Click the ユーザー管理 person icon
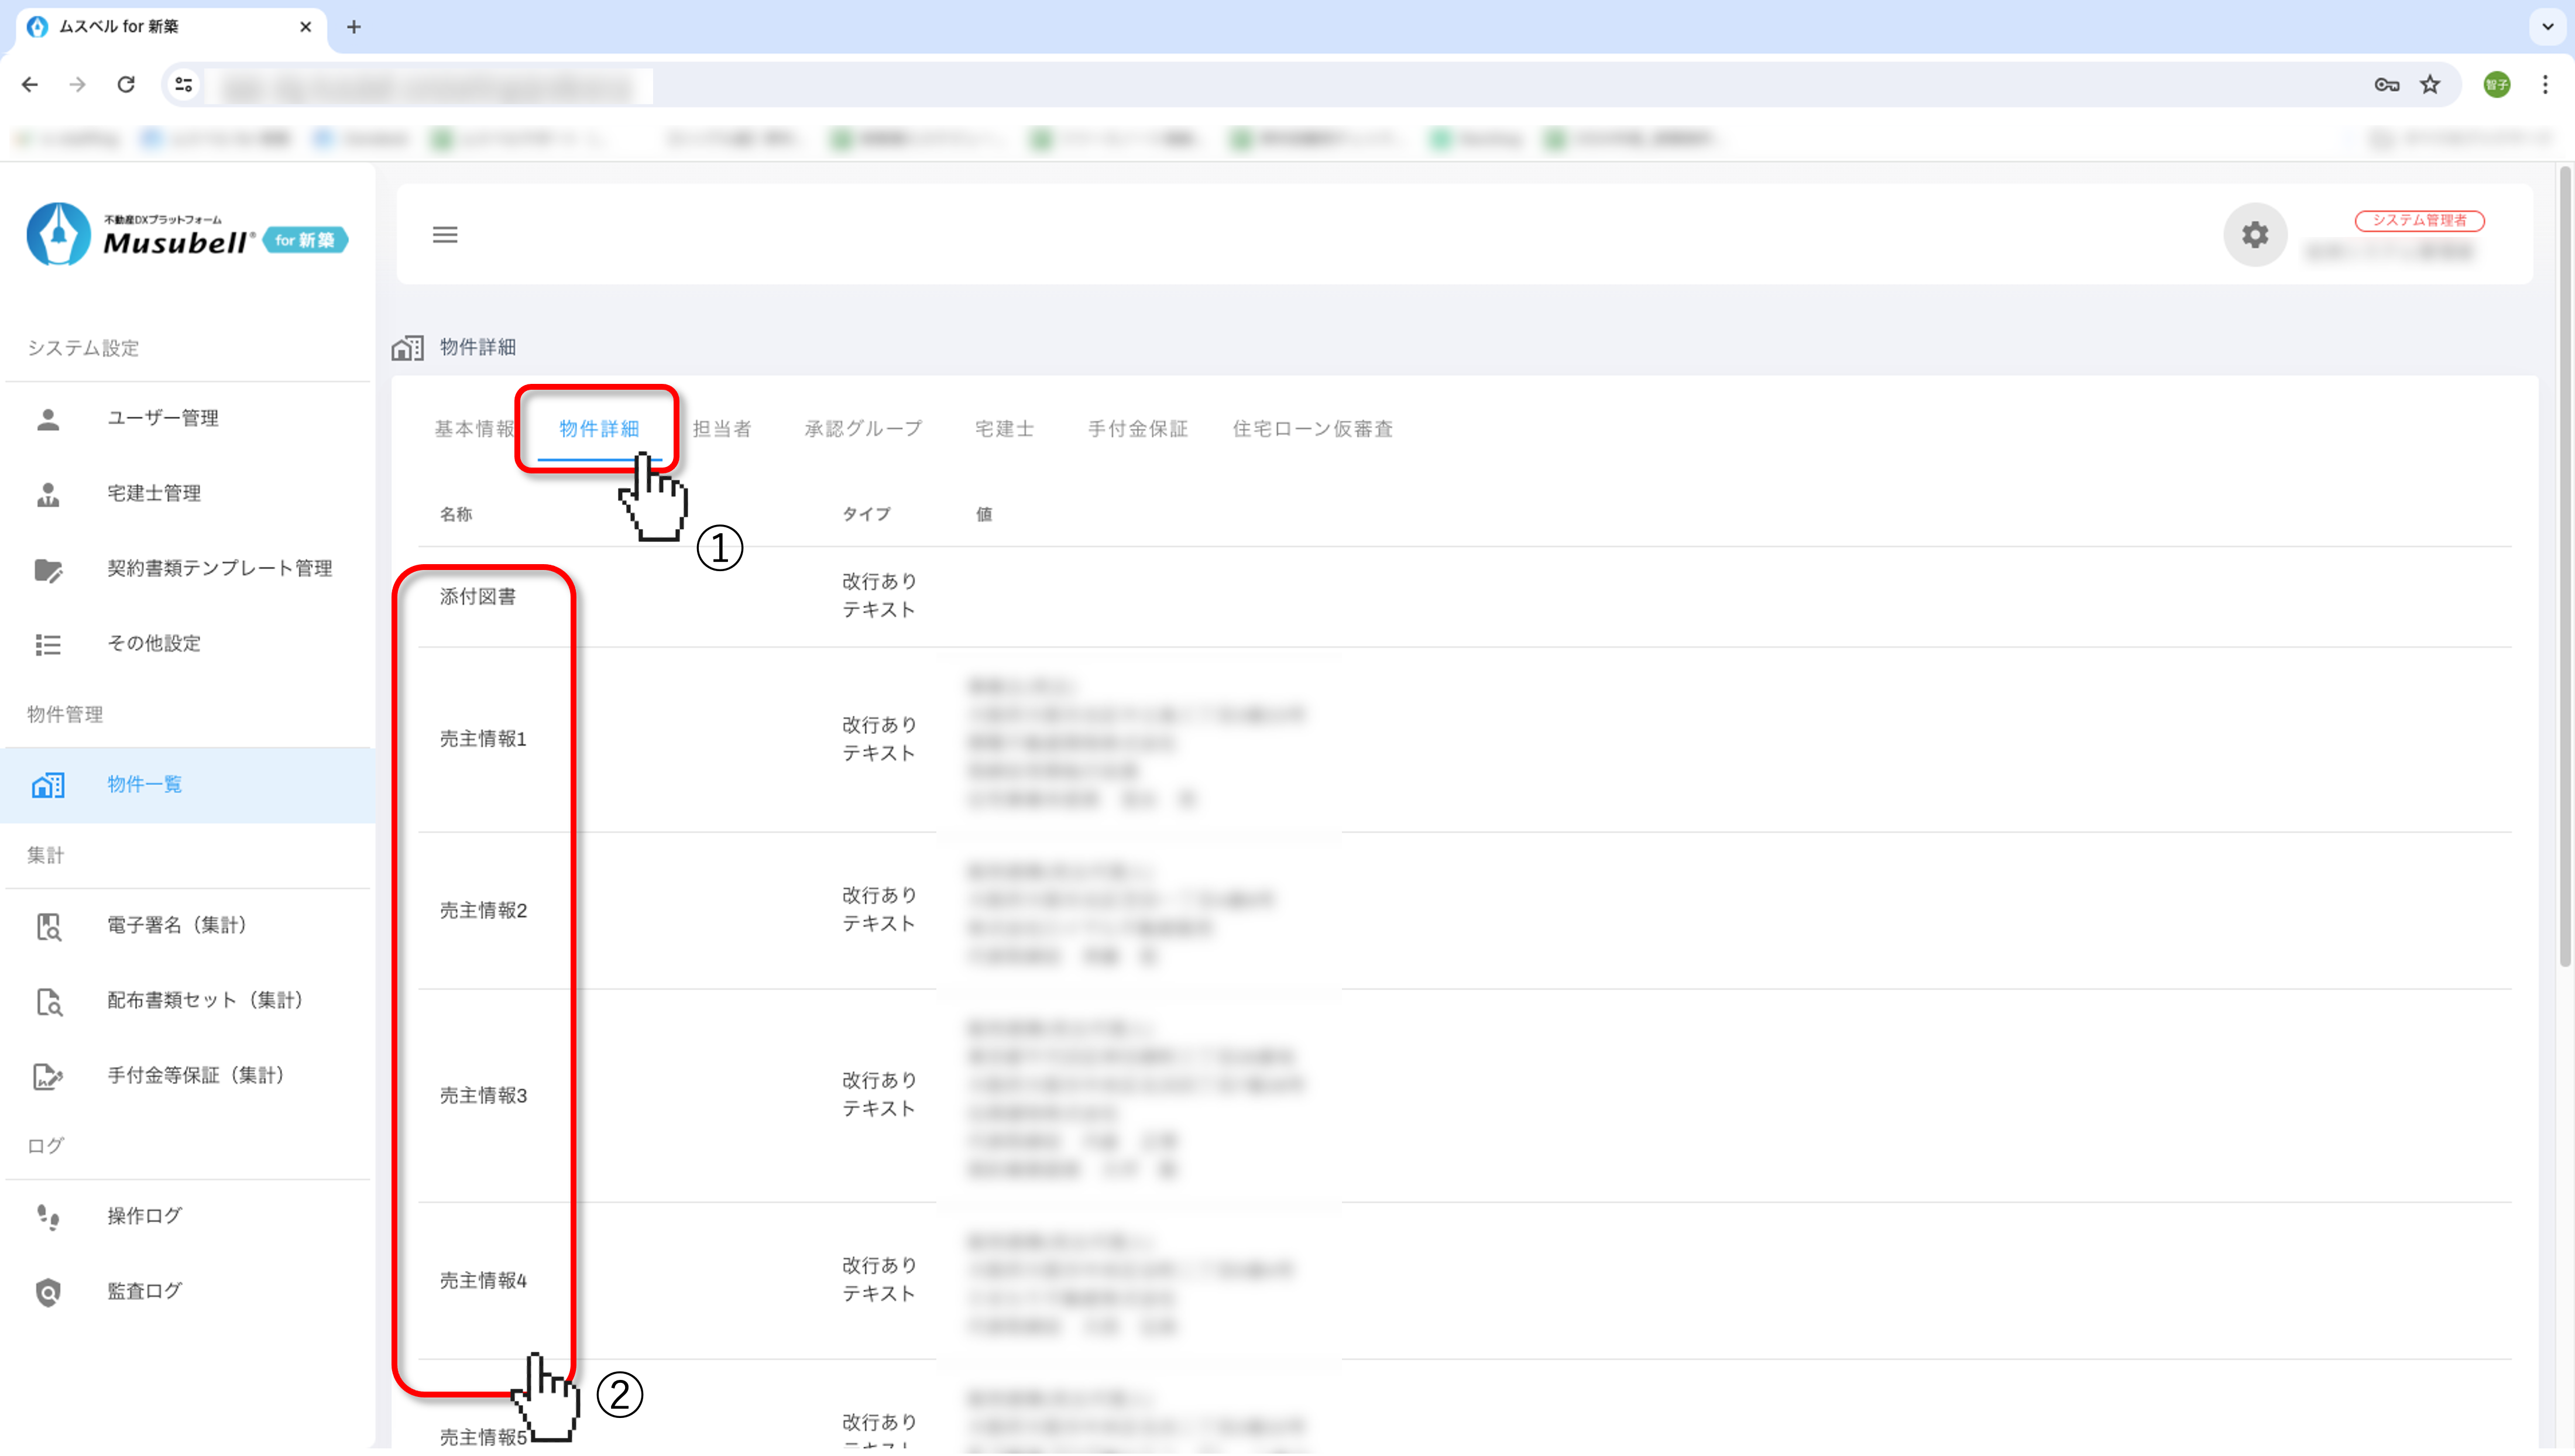2575x1456 pixels. [x=48, y=419]
